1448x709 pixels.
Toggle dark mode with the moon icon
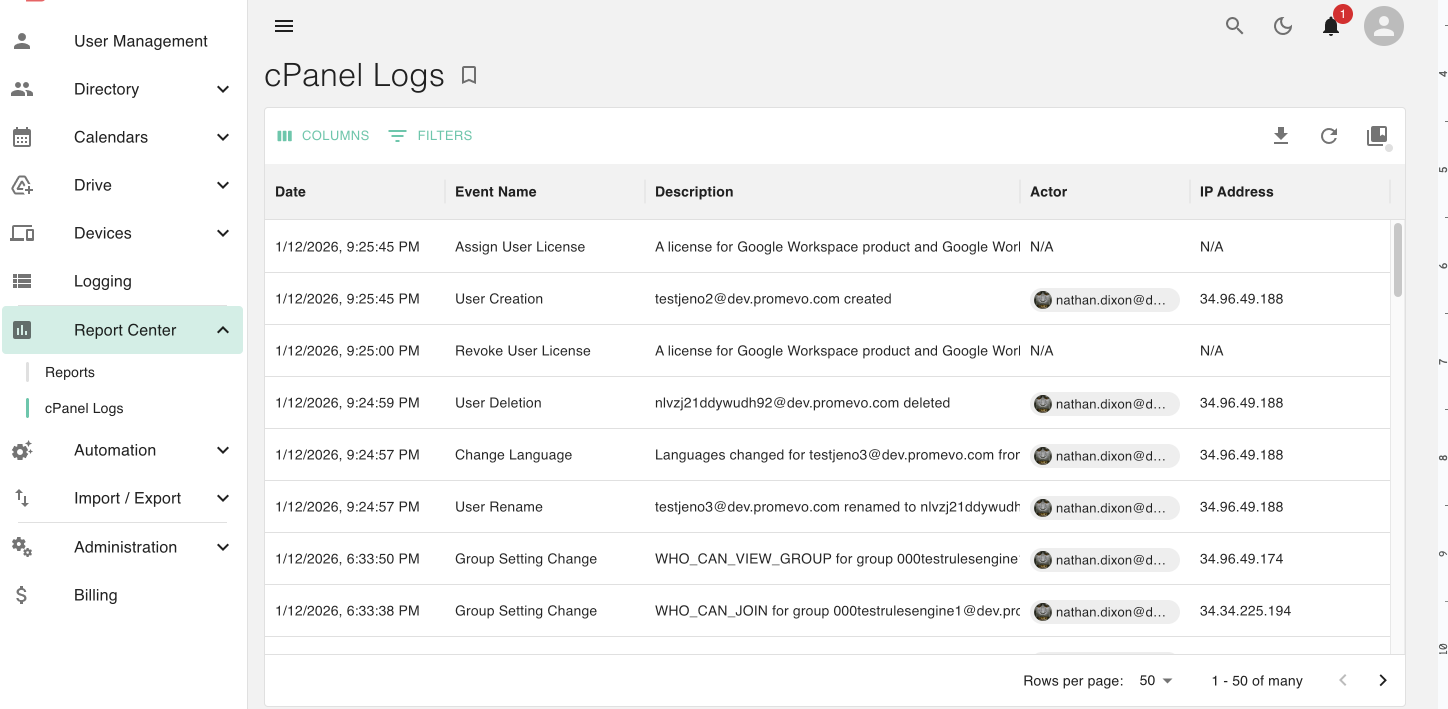[x=1283, y=26]
